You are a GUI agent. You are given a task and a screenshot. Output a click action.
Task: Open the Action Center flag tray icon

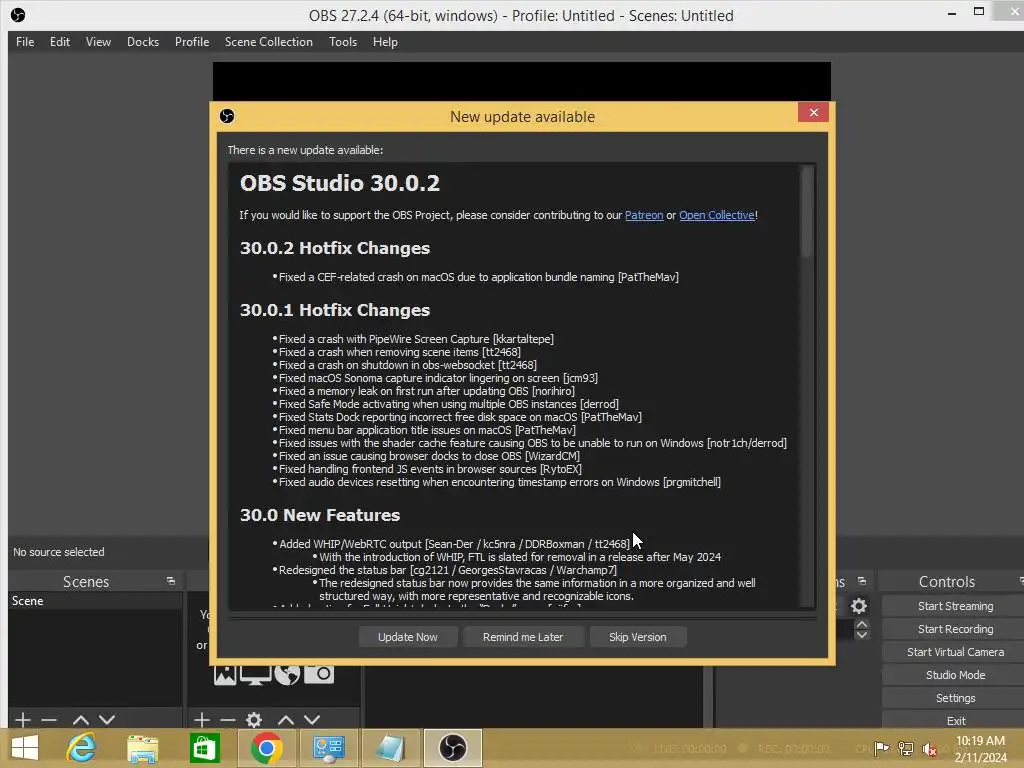coord(882,748)
